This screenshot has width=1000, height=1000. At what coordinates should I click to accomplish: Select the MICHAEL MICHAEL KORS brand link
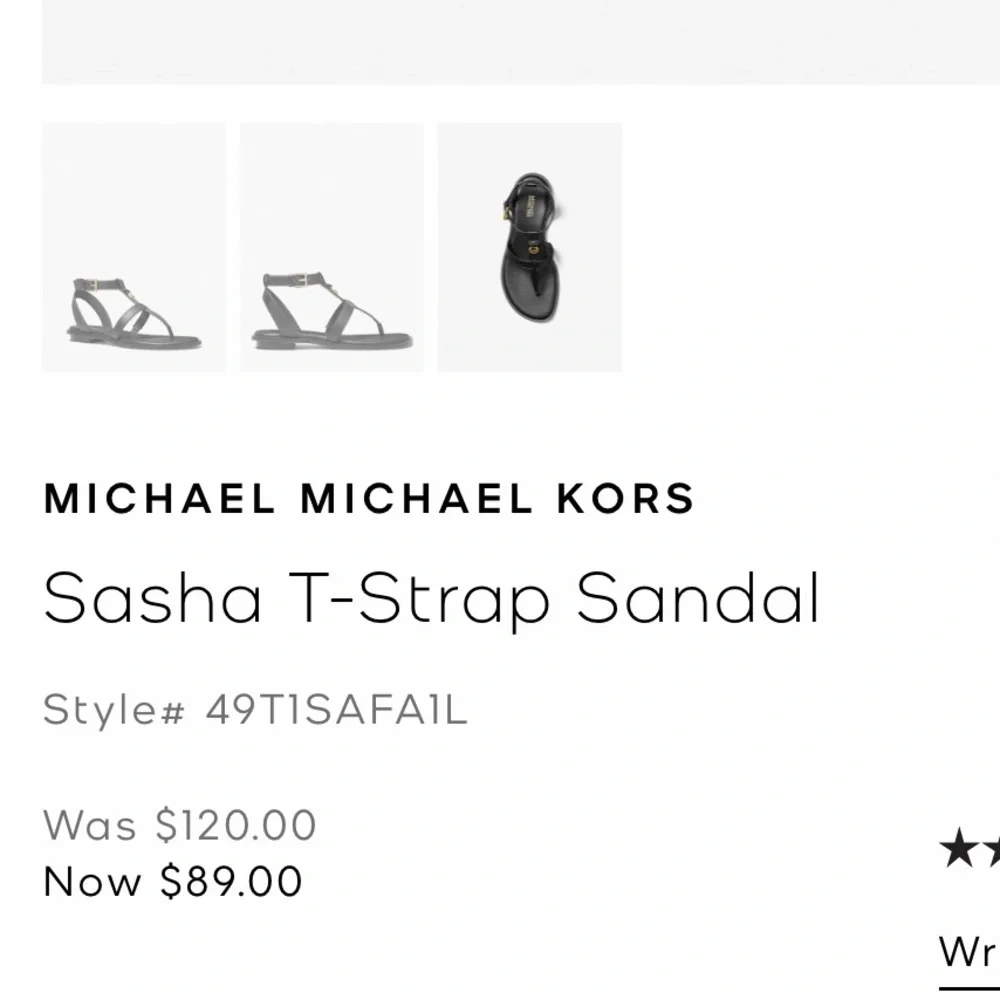click(369, 497)
